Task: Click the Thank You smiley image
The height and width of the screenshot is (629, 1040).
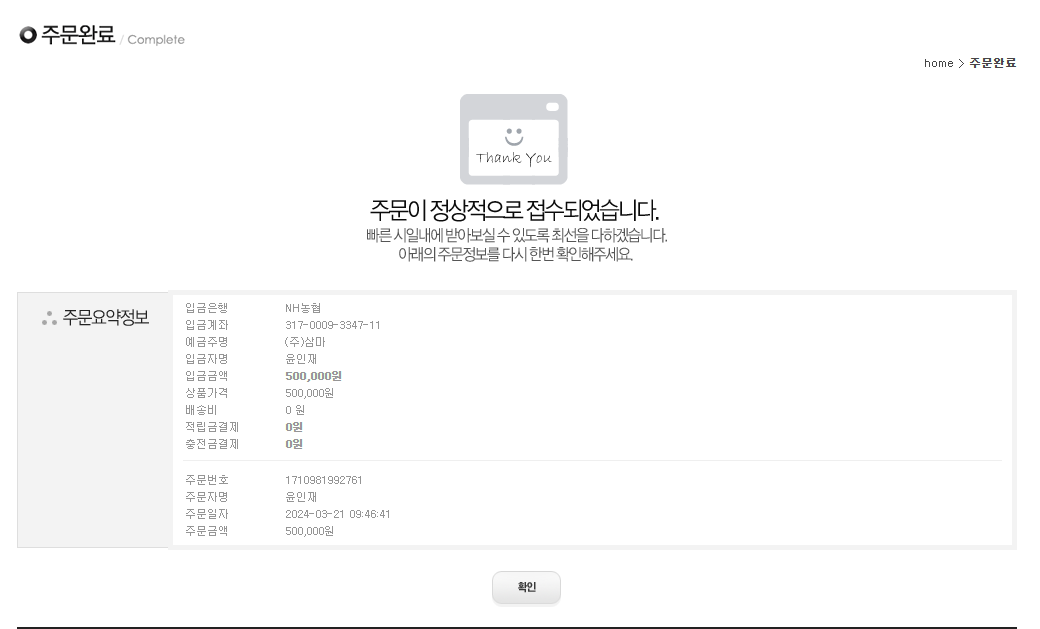Action: [x=513, y=139]
